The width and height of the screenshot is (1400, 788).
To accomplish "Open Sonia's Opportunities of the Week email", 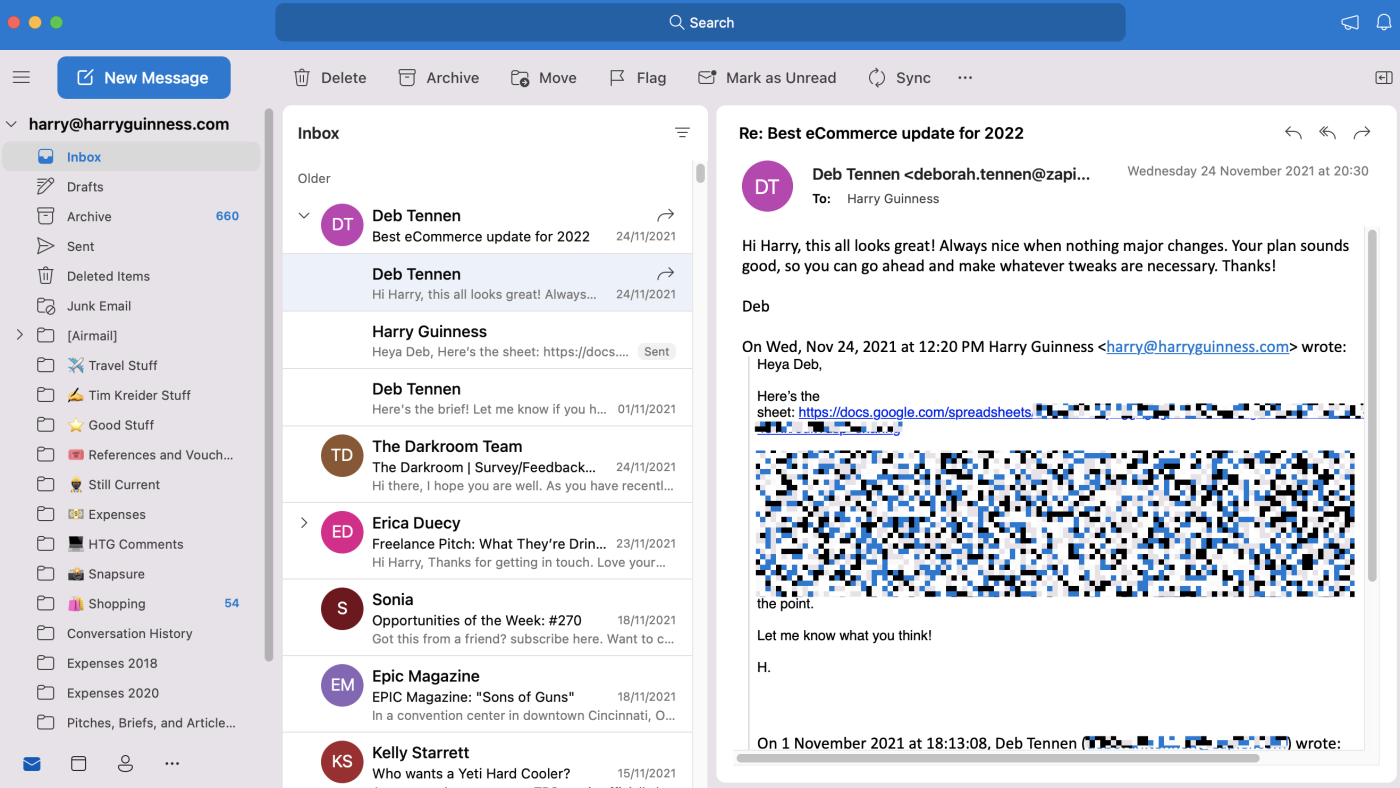I will 487,618.
